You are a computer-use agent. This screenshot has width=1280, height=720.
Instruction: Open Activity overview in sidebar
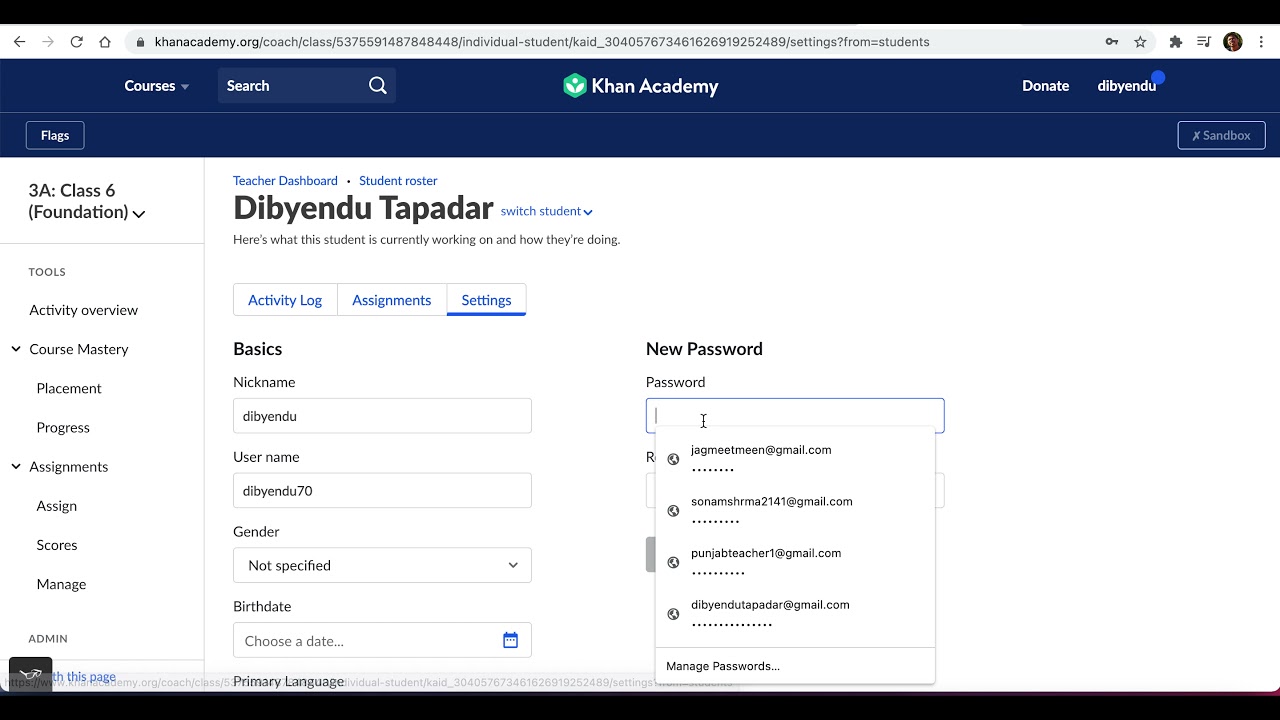pyautogui.click(x=84, y=310)
